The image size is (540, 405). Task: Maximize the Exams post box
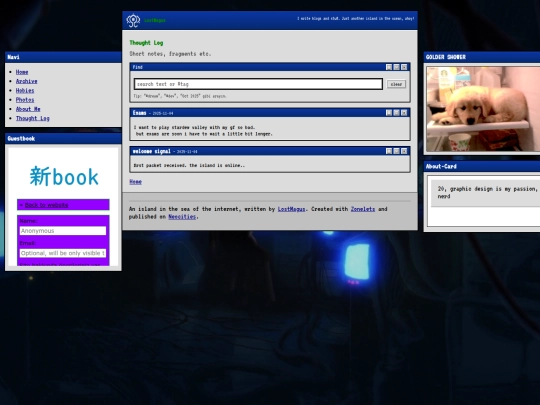point(396,113)
